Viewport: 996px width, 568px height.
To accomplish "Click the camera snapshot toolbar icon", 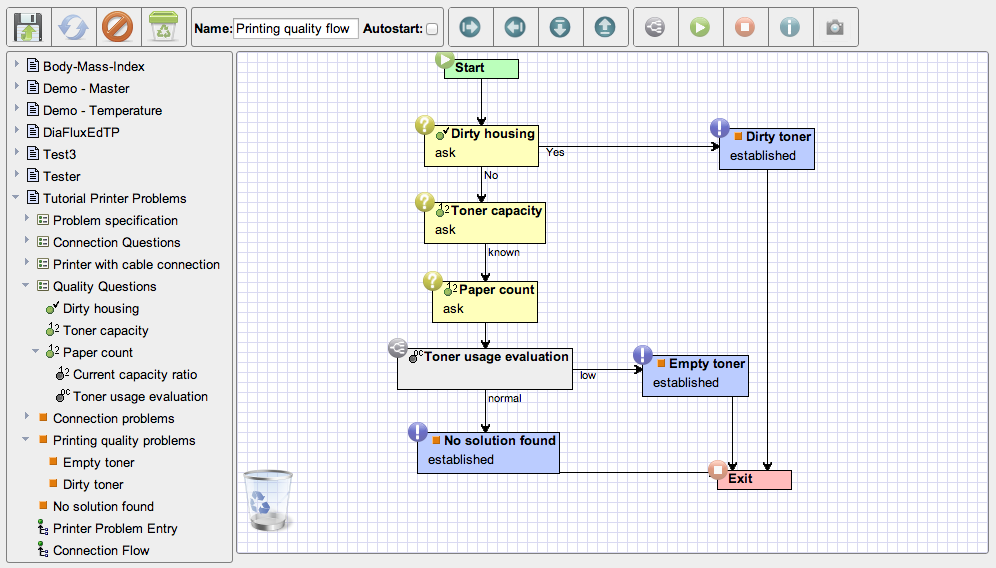I will (835, 27).
